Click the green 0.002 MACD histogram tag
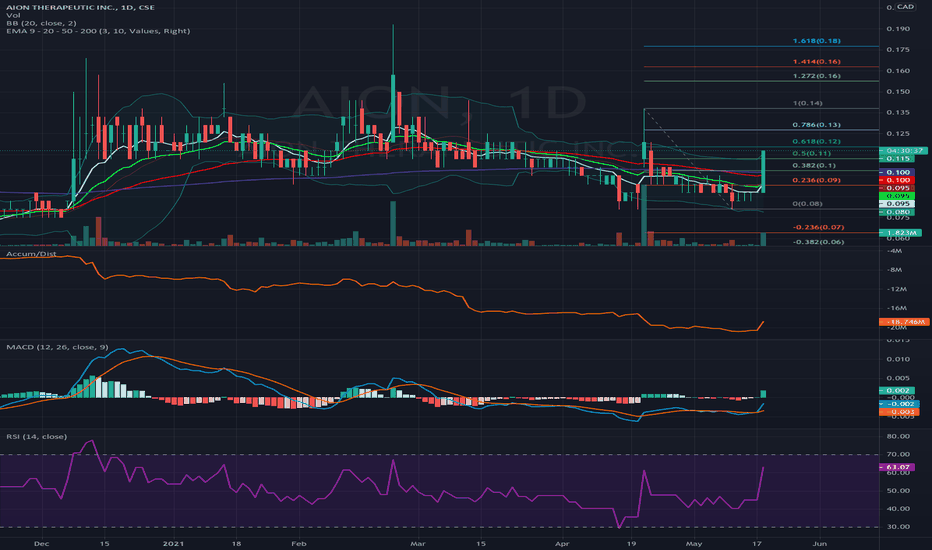Viewport: 932px width, 550px height. pyautogui.click(x=898, y=391)
